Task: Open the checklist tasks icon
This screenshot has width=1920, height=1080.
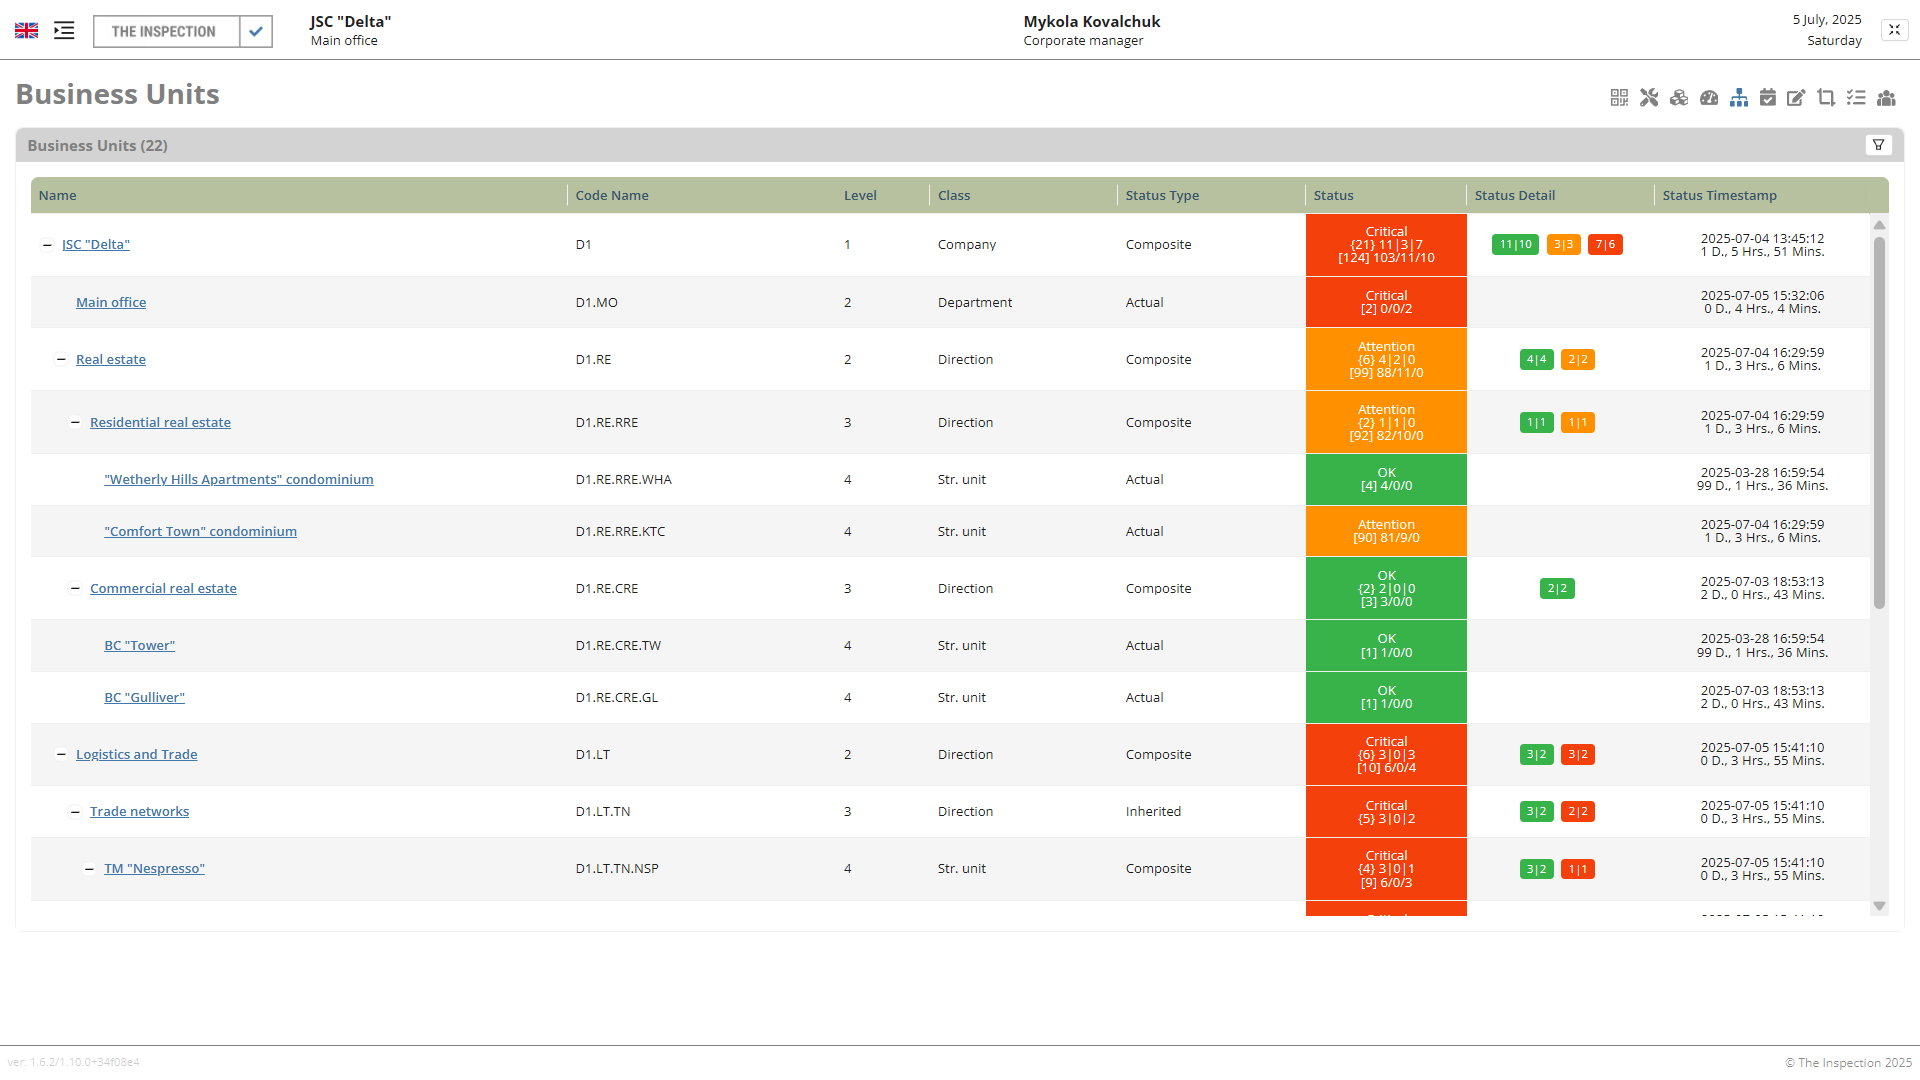Action: 1856,97
